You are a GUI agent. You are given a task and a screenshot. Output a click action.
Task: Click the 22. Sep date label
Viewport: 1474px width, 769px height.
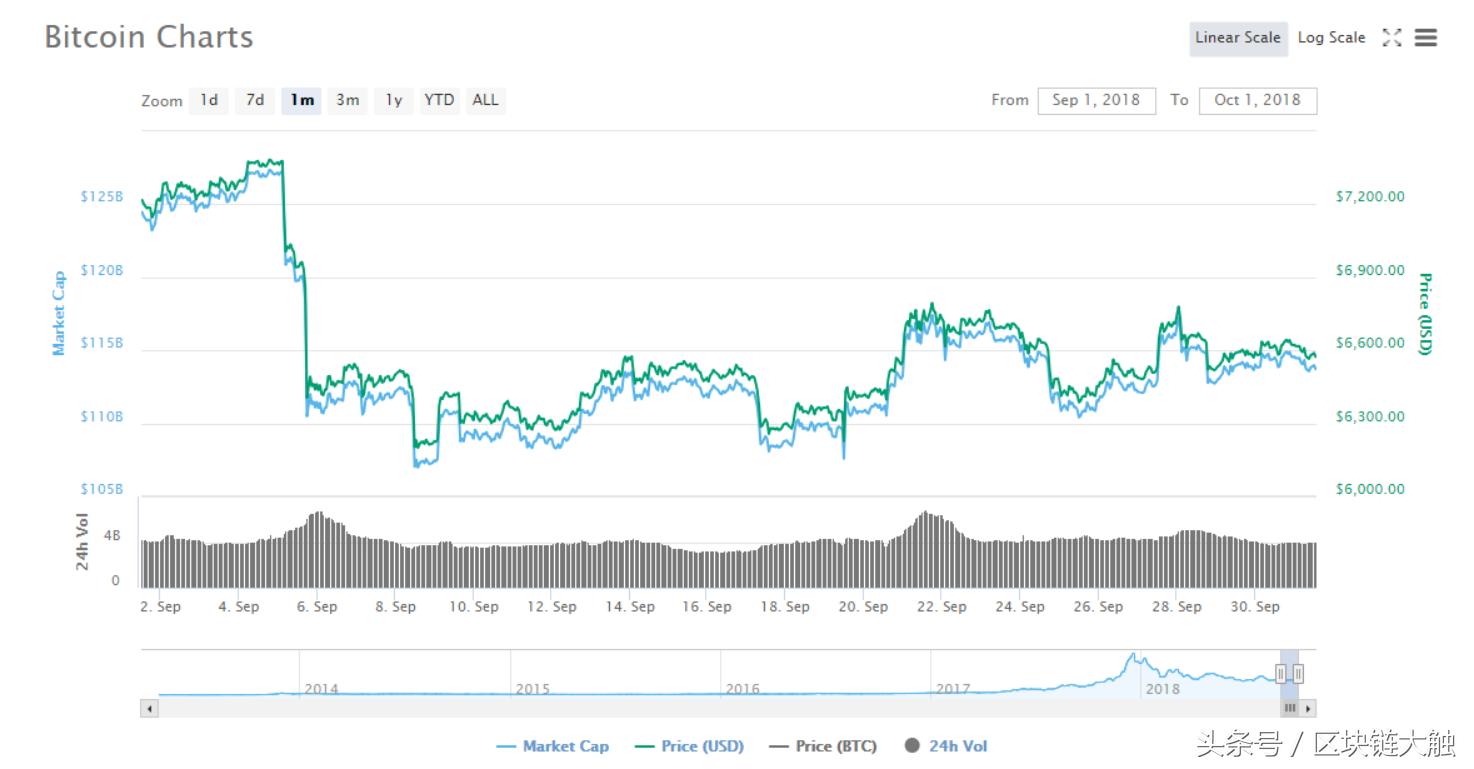click(x=942, y=607)
